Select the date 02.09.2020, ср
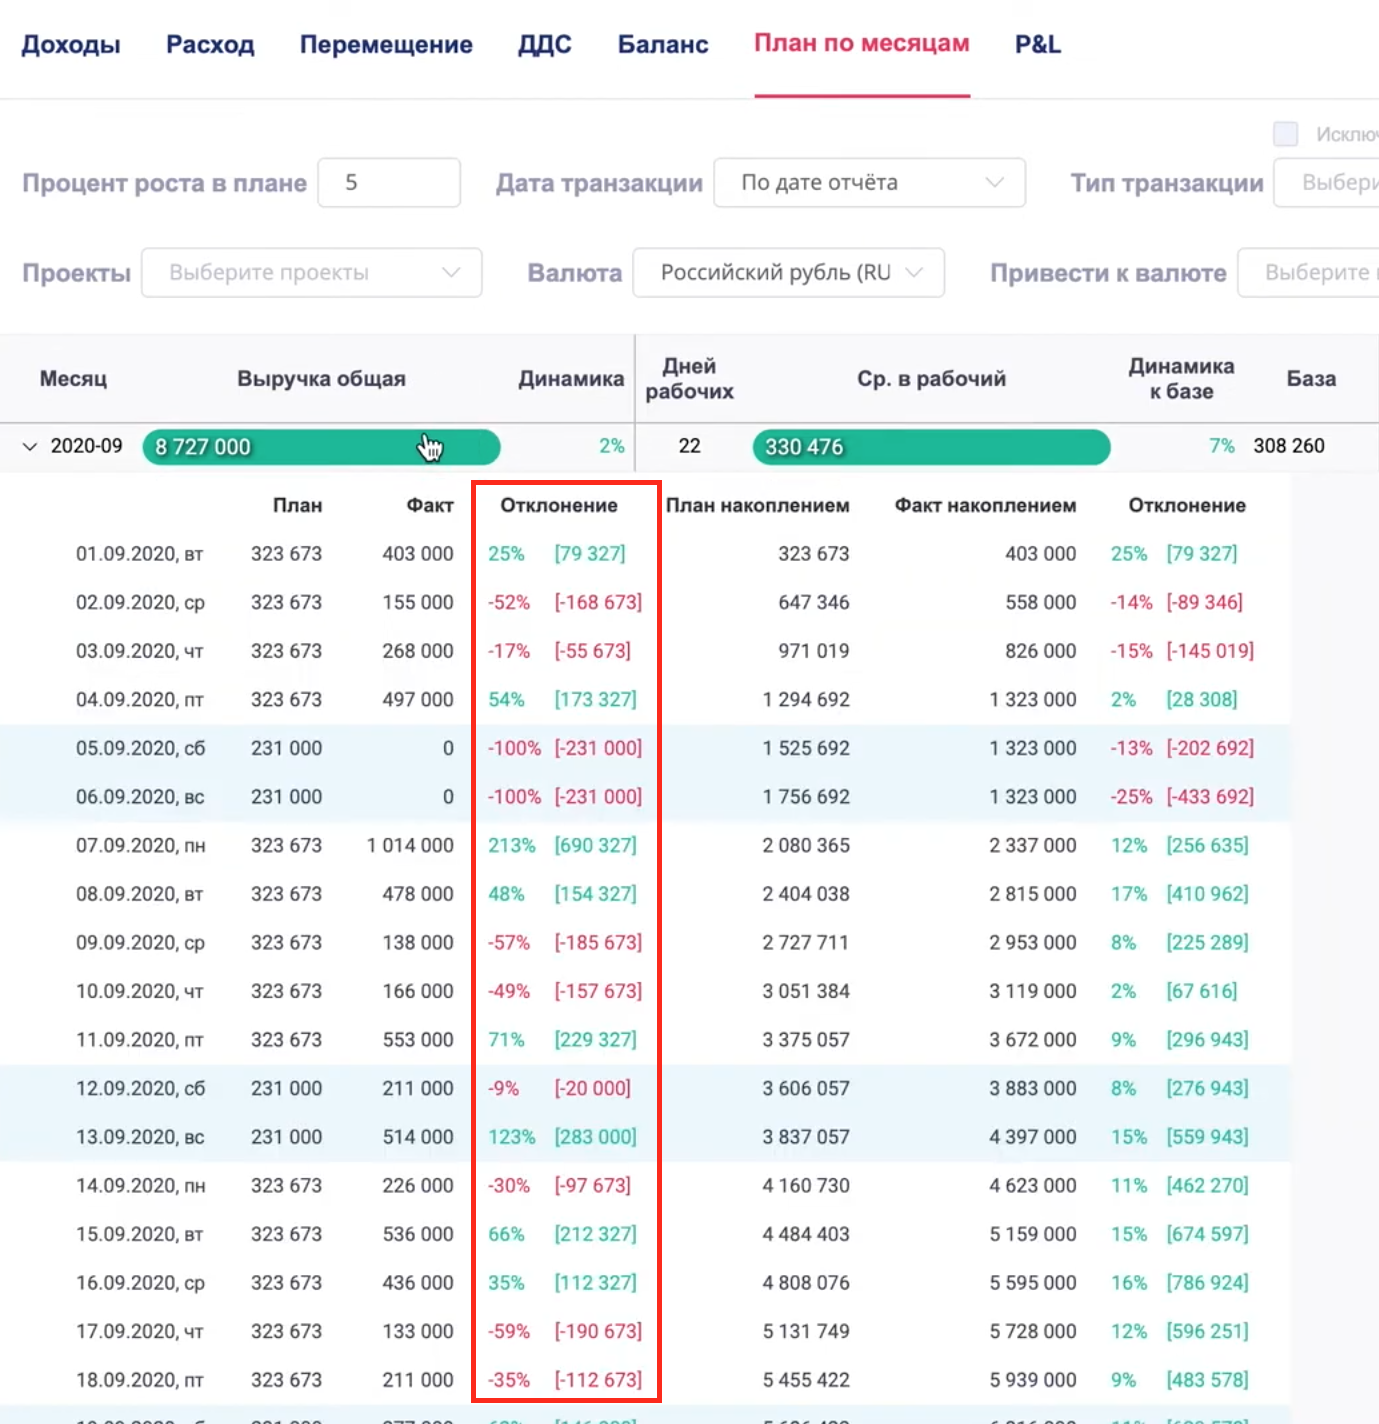 tap(140, 602)
